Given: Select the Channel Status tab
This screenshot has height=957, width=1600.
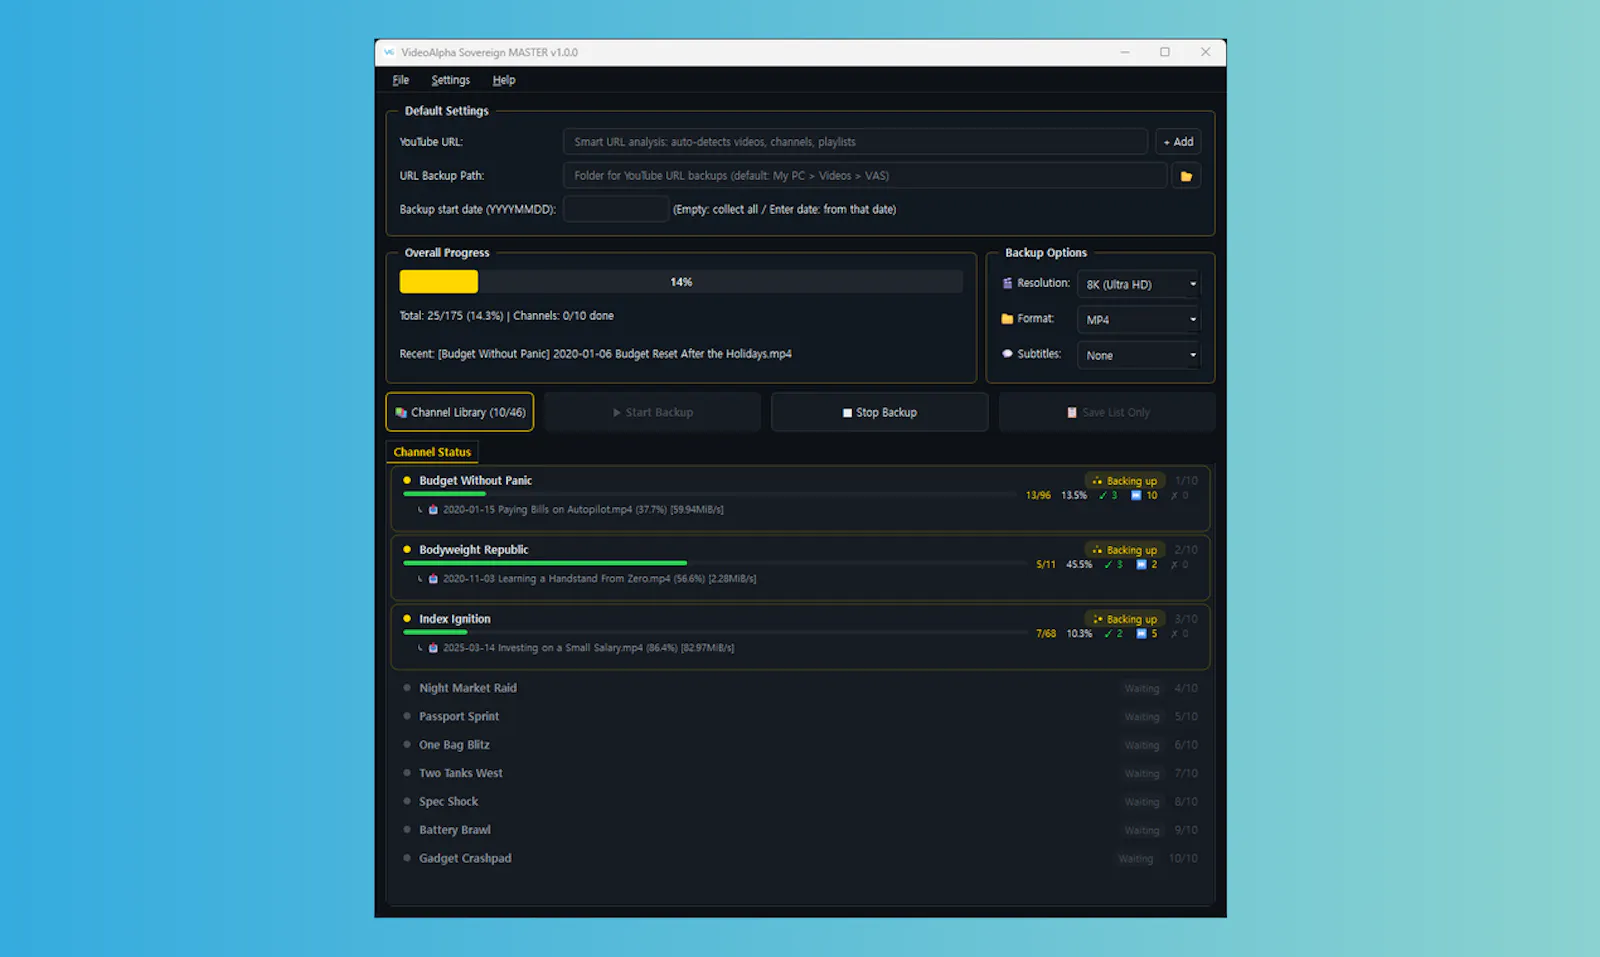Looking at the screenshot, I should 432,452.
